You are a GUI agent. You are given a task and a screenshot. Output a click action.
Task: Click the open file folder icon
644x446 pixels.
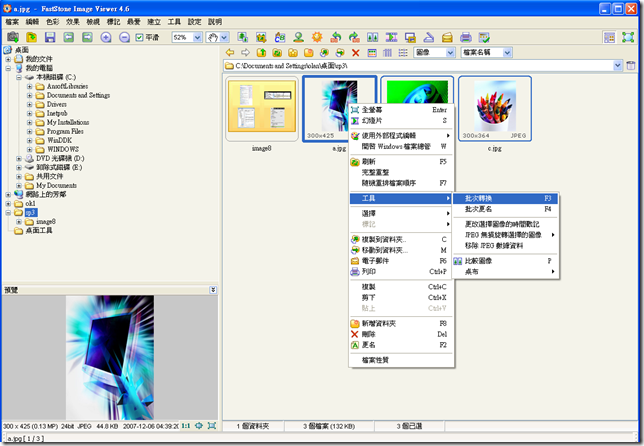tap(32, 37)
